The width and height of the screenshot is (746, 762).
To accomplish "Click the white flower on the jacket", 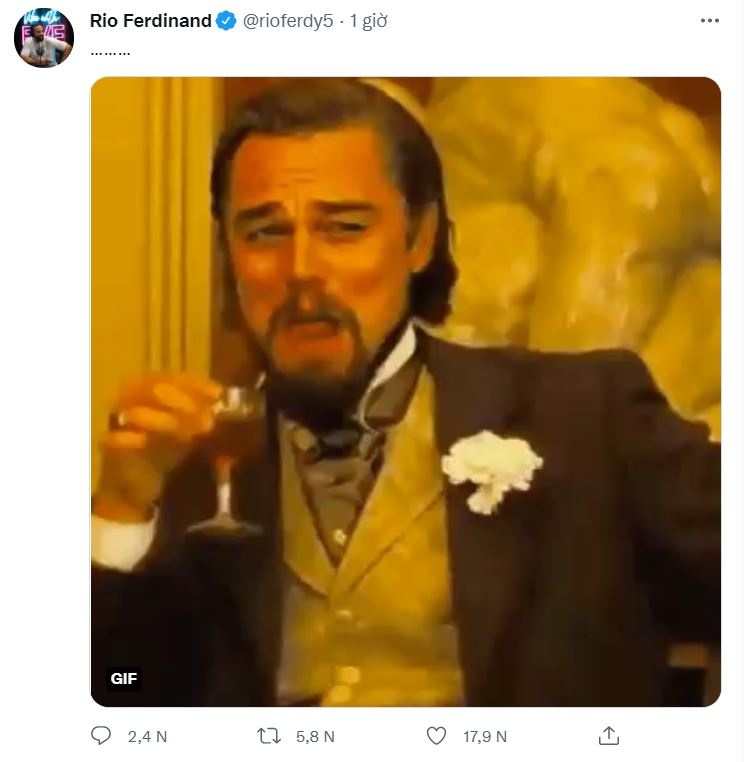I will click(x=491, y=469).
